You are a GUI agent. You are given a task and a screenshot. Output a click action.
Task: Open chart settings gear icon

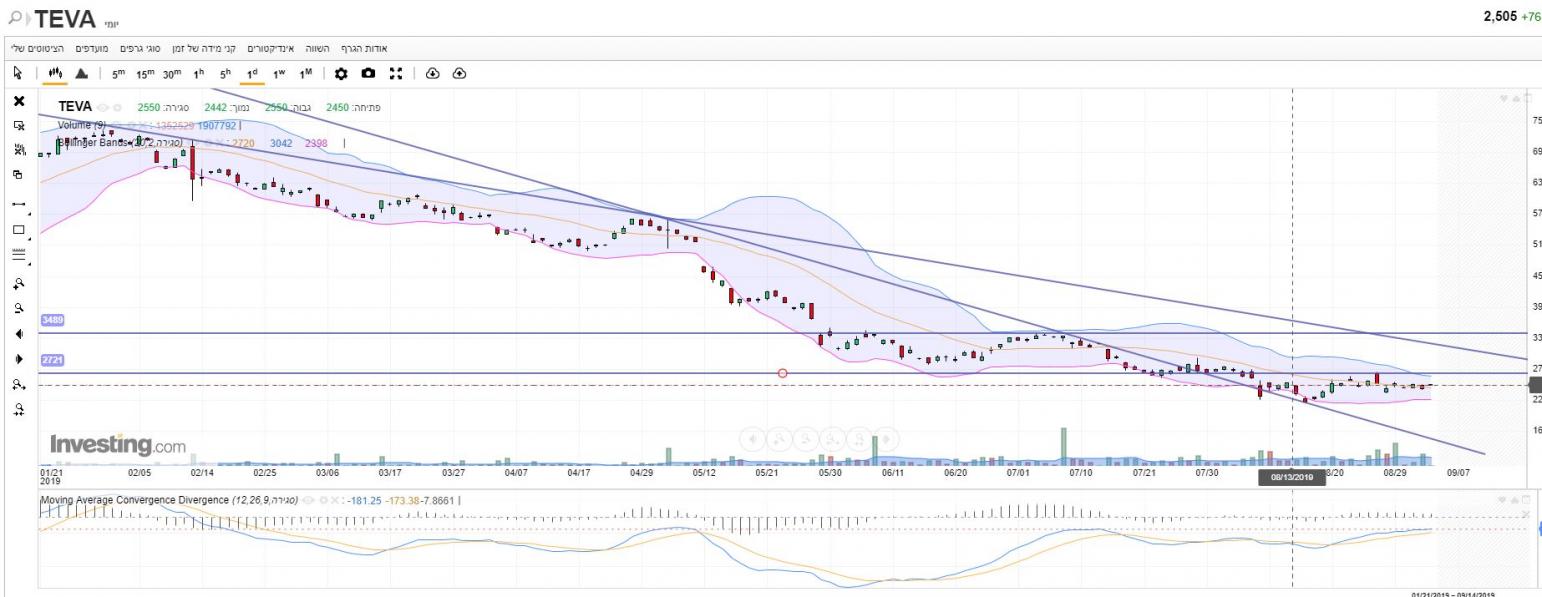pos(341,74)
